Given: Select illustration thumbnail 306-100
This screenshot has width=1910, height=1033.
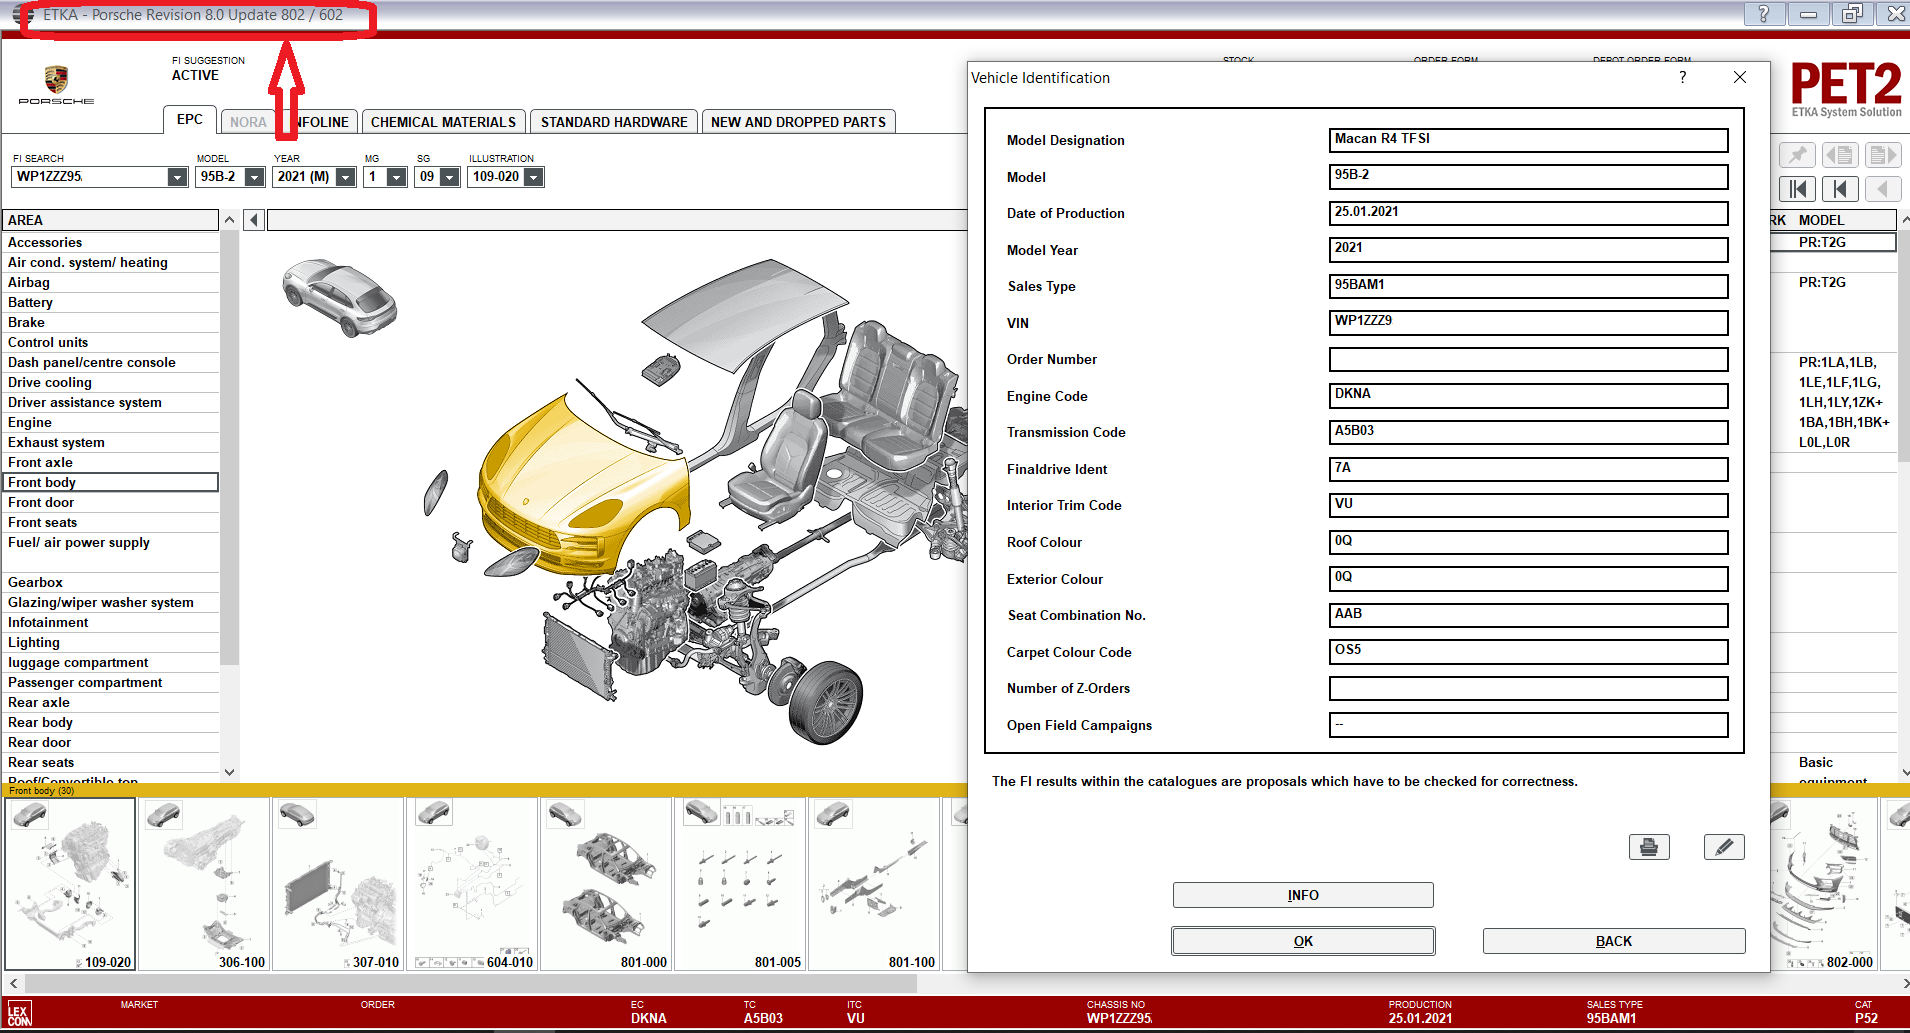Looking at the screenshot, I should point(204,884).
